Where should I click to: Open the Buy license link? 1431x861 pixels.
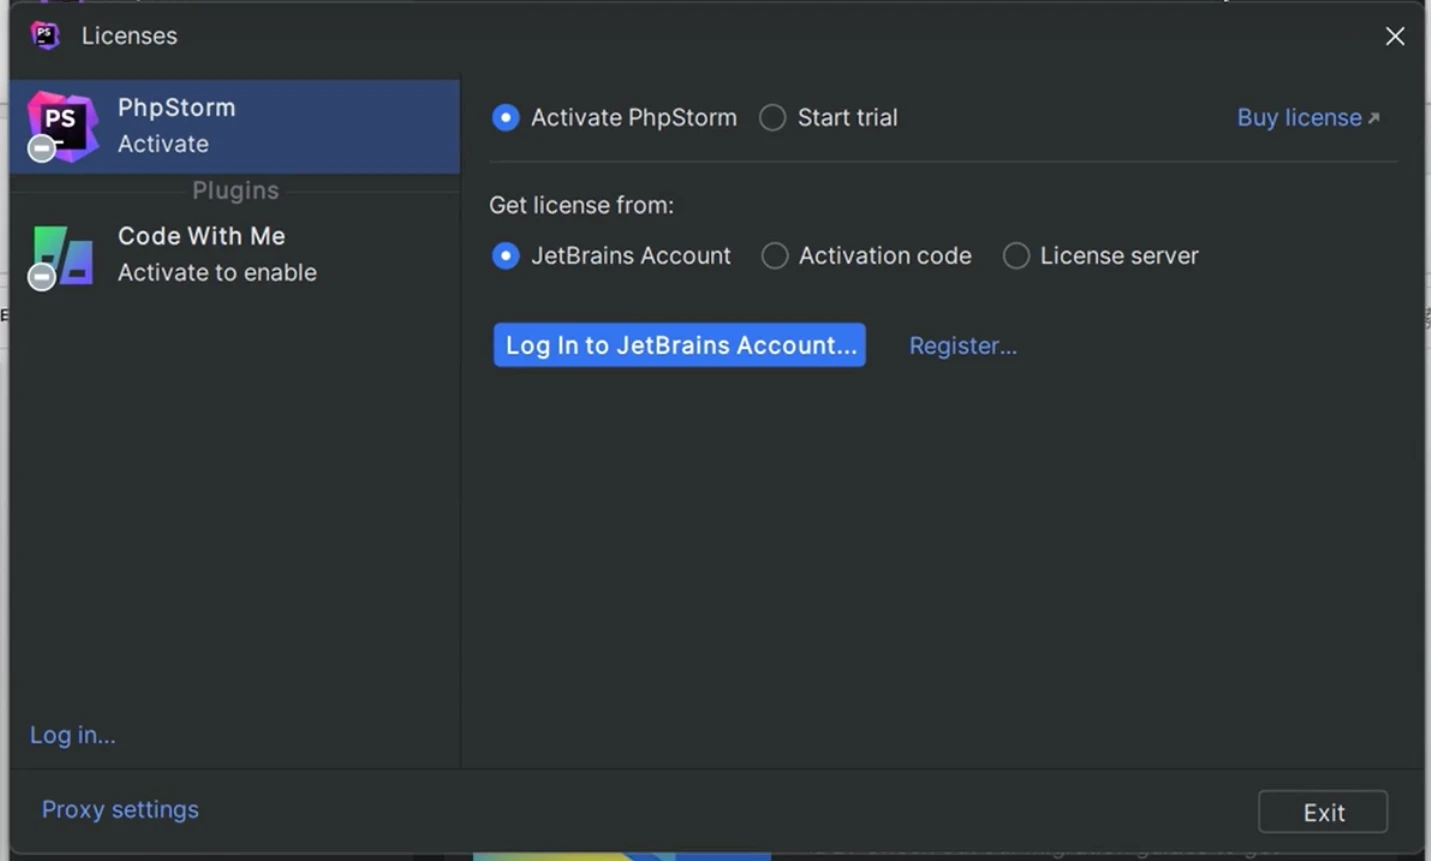[1308, 118]
